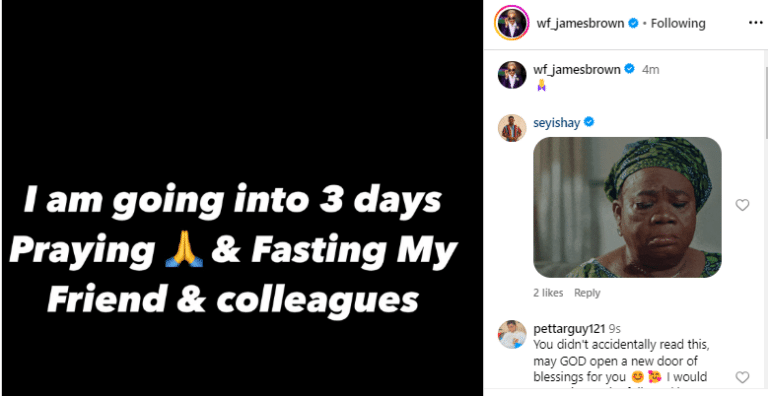768x396 pixels.
Task: Click the verified badge next to header username
Action: pos(633,23)
